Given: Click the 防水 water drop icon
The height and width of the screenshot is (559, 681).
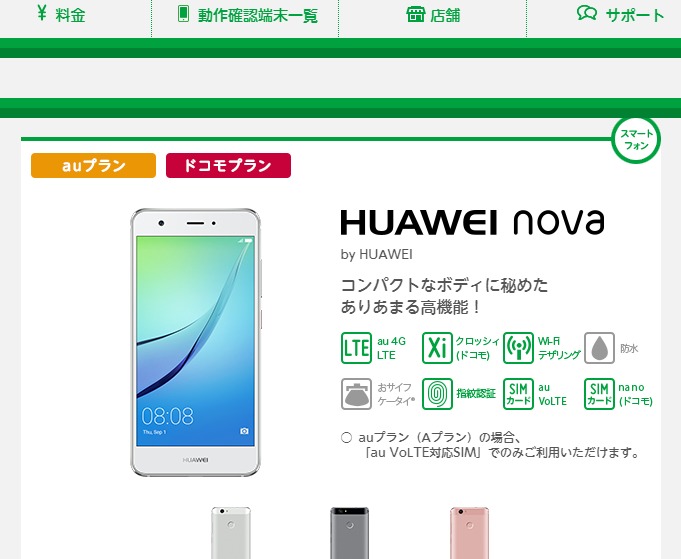Looking at the screenshot, I should tap(599, 348).
